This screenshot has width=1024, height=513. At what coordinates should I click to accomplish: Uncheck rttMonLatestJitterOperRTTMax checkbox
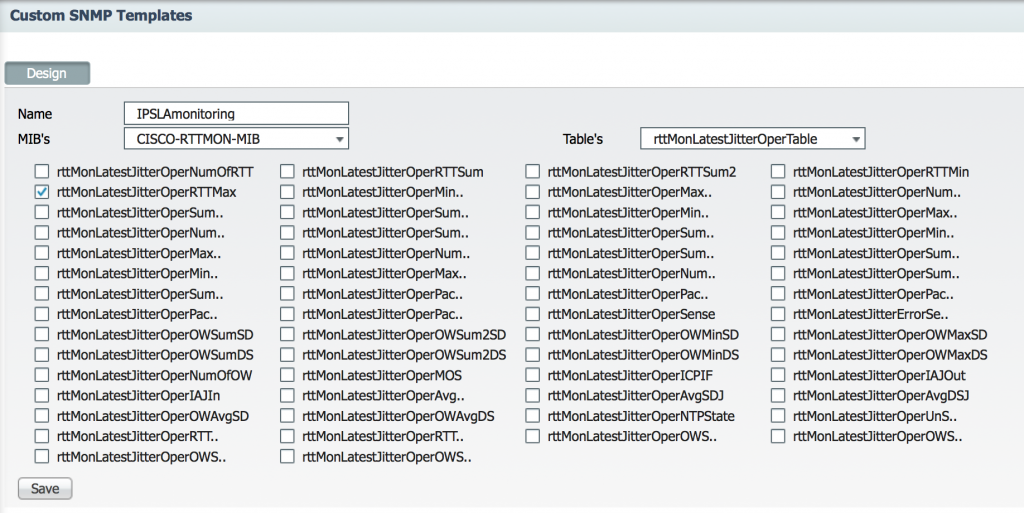click(x=42, y=192)
